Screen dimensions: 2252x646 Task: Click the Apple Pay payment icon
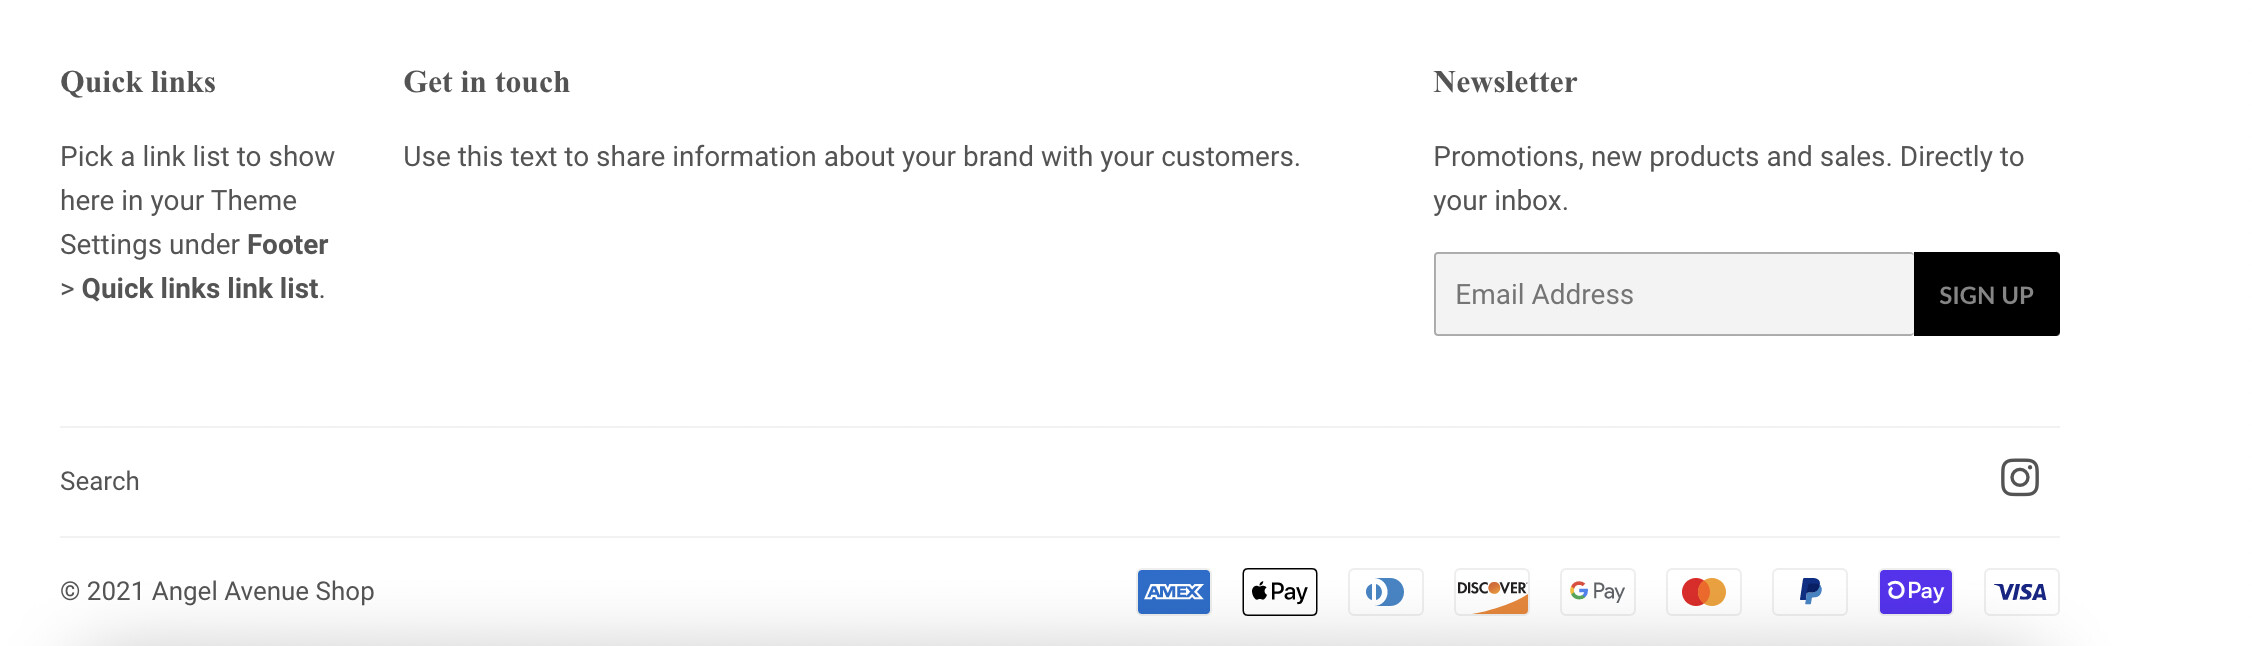(1280, 592)
